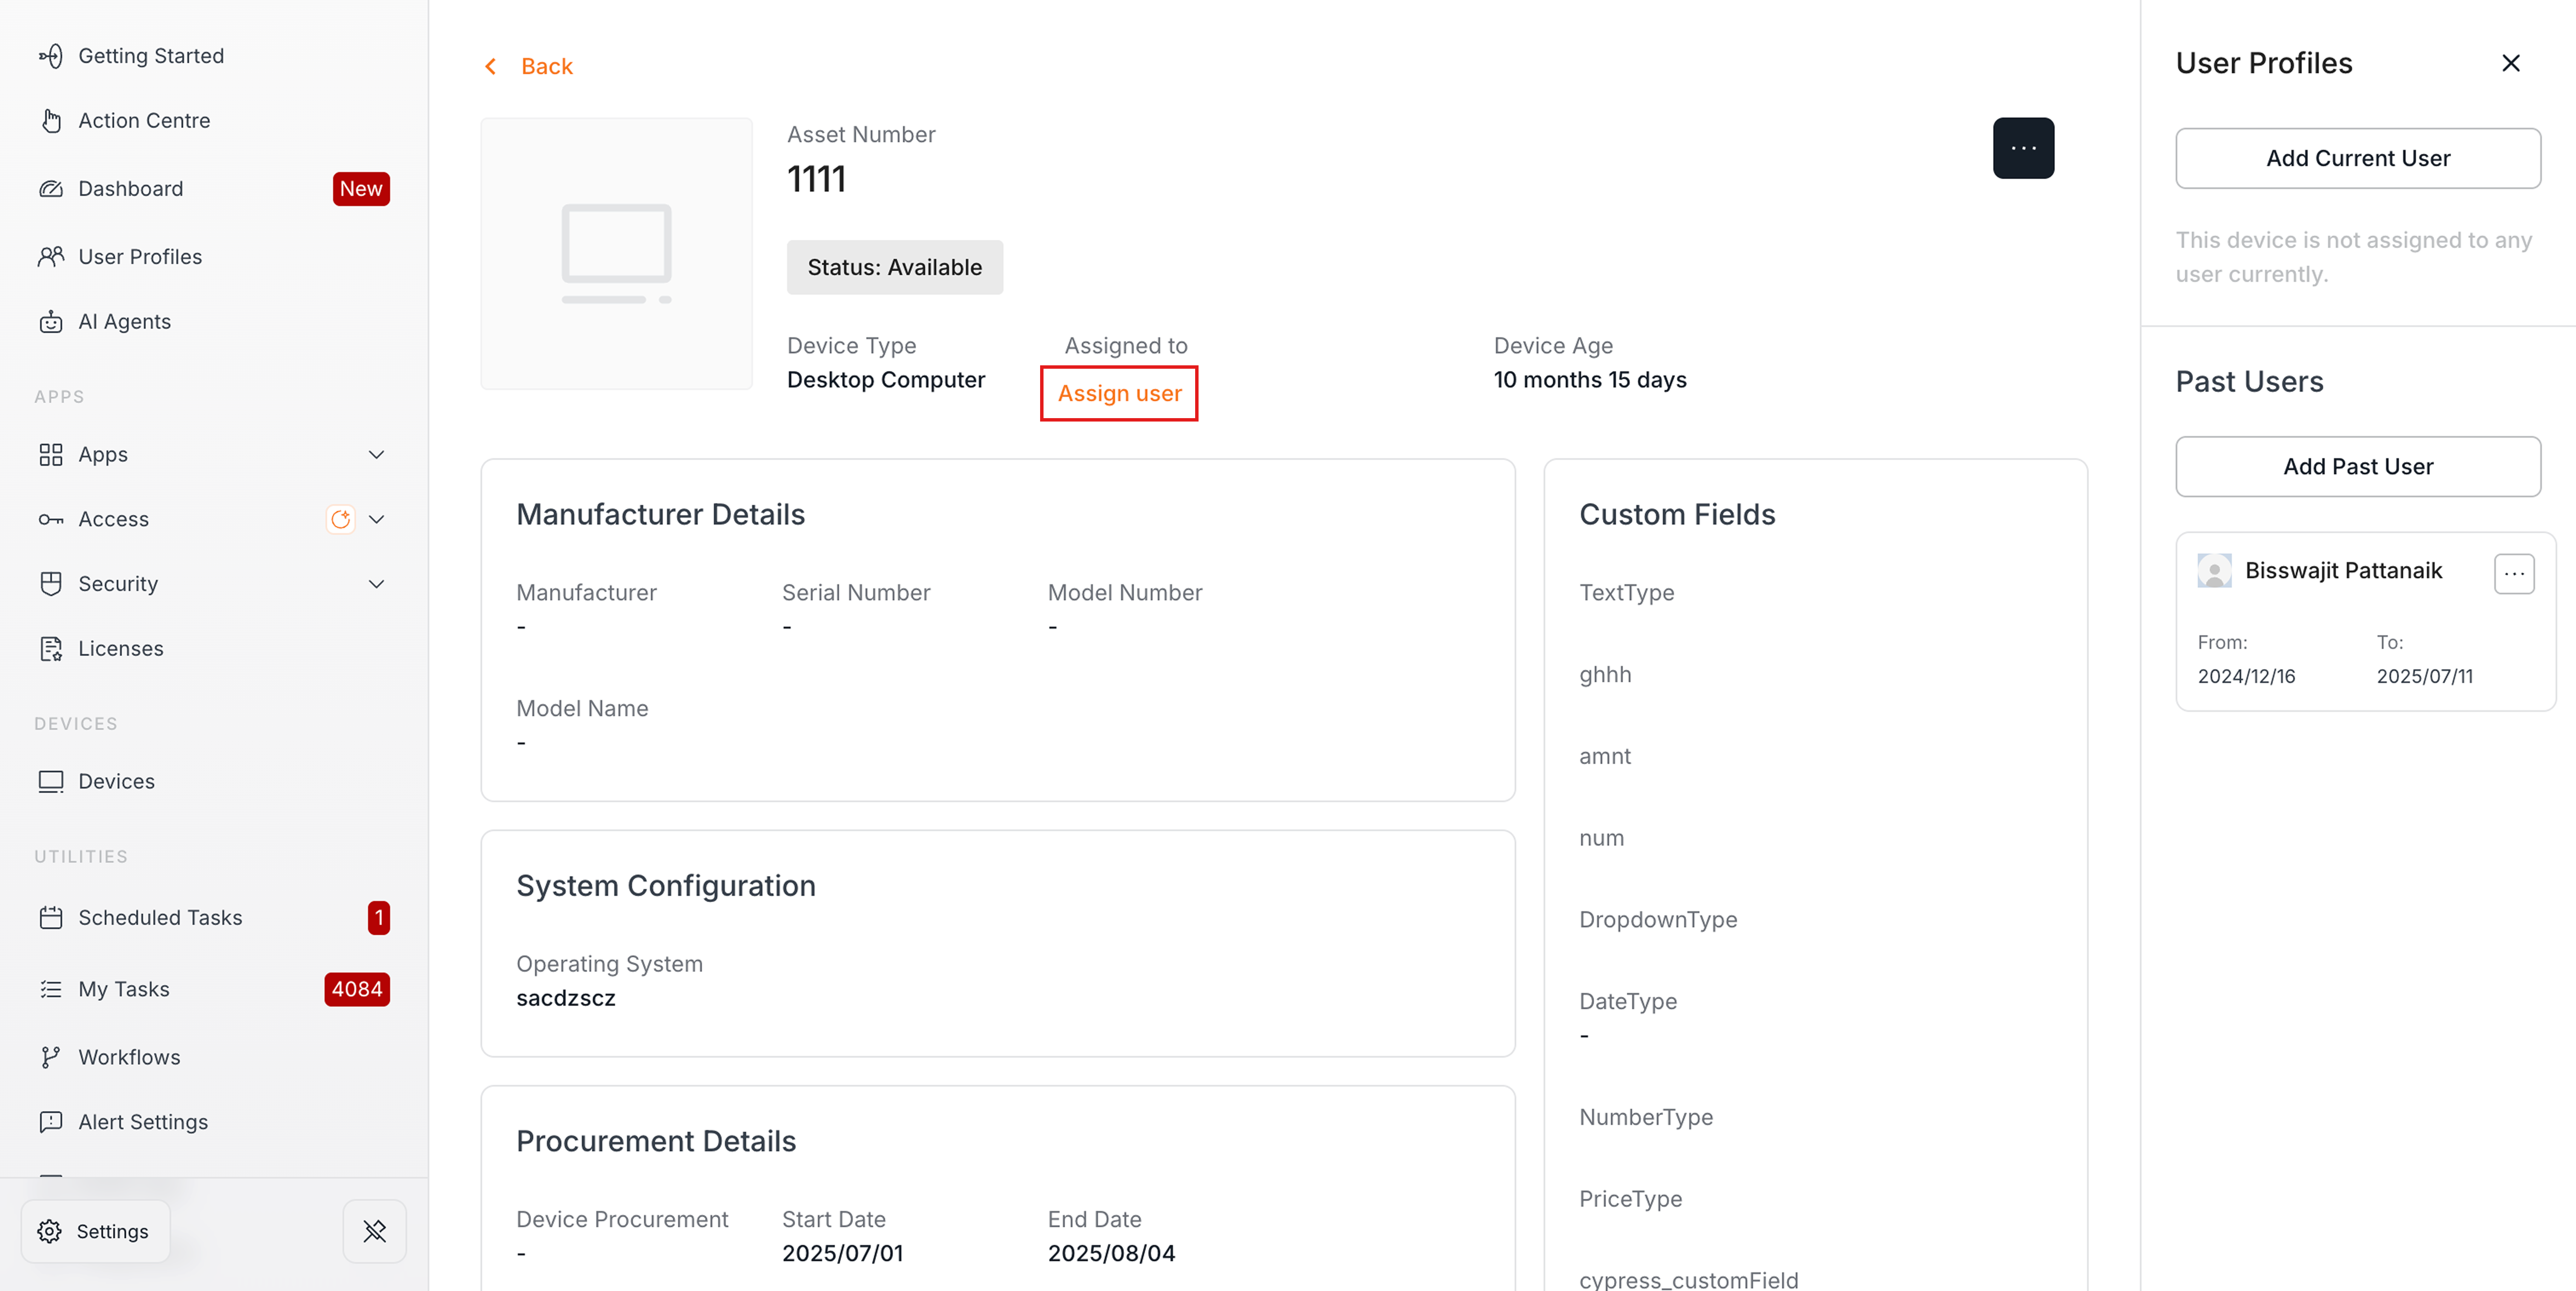This screenshot has height=1291, width=2576.
Task: Close the User Profiles panel
Action: 2510,63
